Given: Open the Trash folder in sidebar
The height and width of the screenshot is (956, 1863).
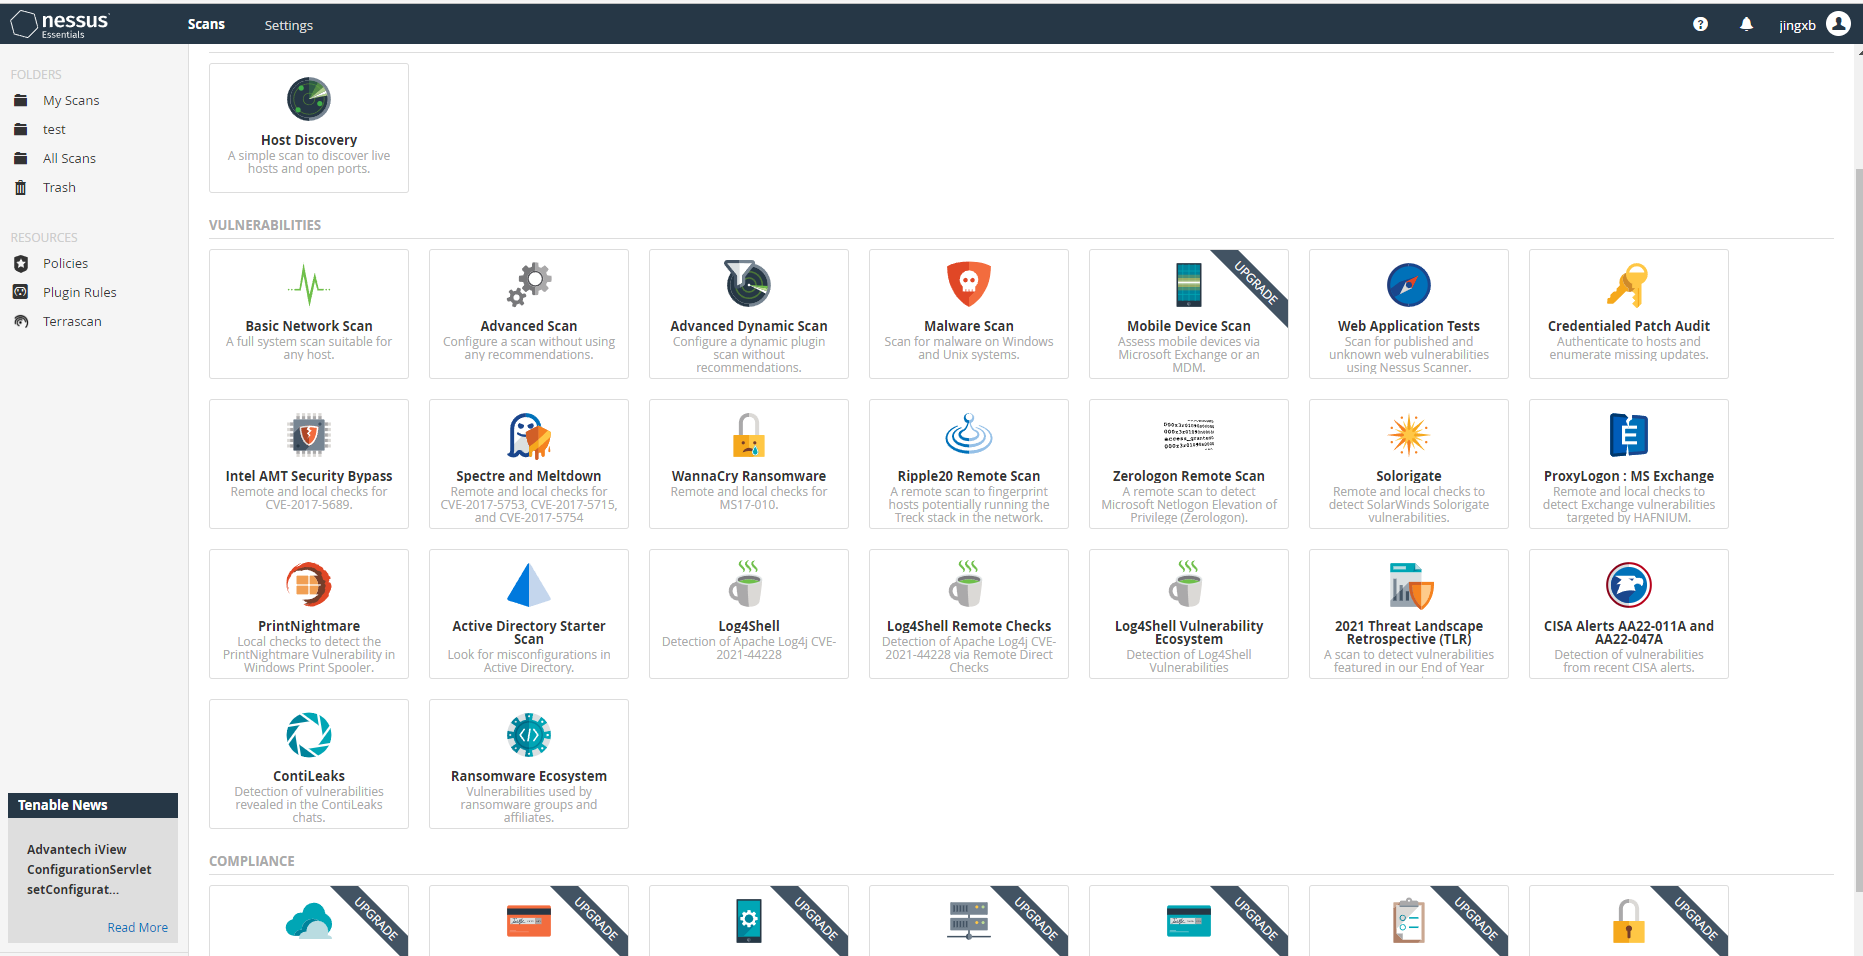Looking at the screenshot, I should [59, 188].
